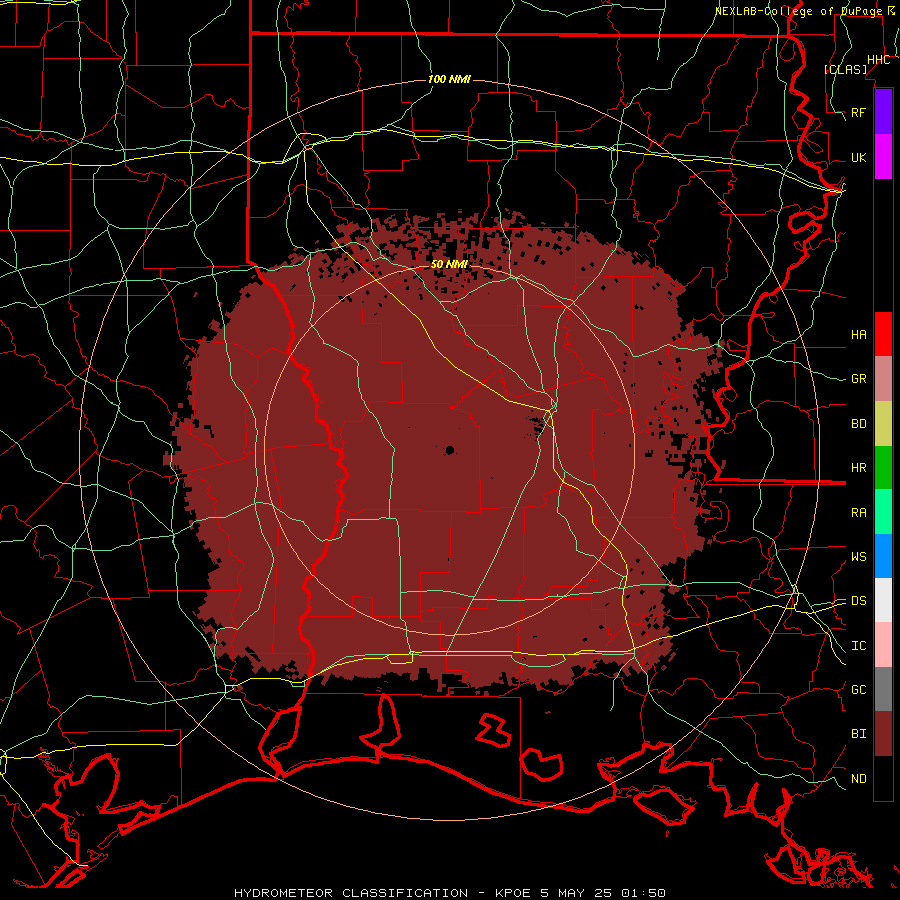This screenshot has height=900, width=900.
Task: Click the RF purple legend swatch
Action: click(x=883, y=112)
